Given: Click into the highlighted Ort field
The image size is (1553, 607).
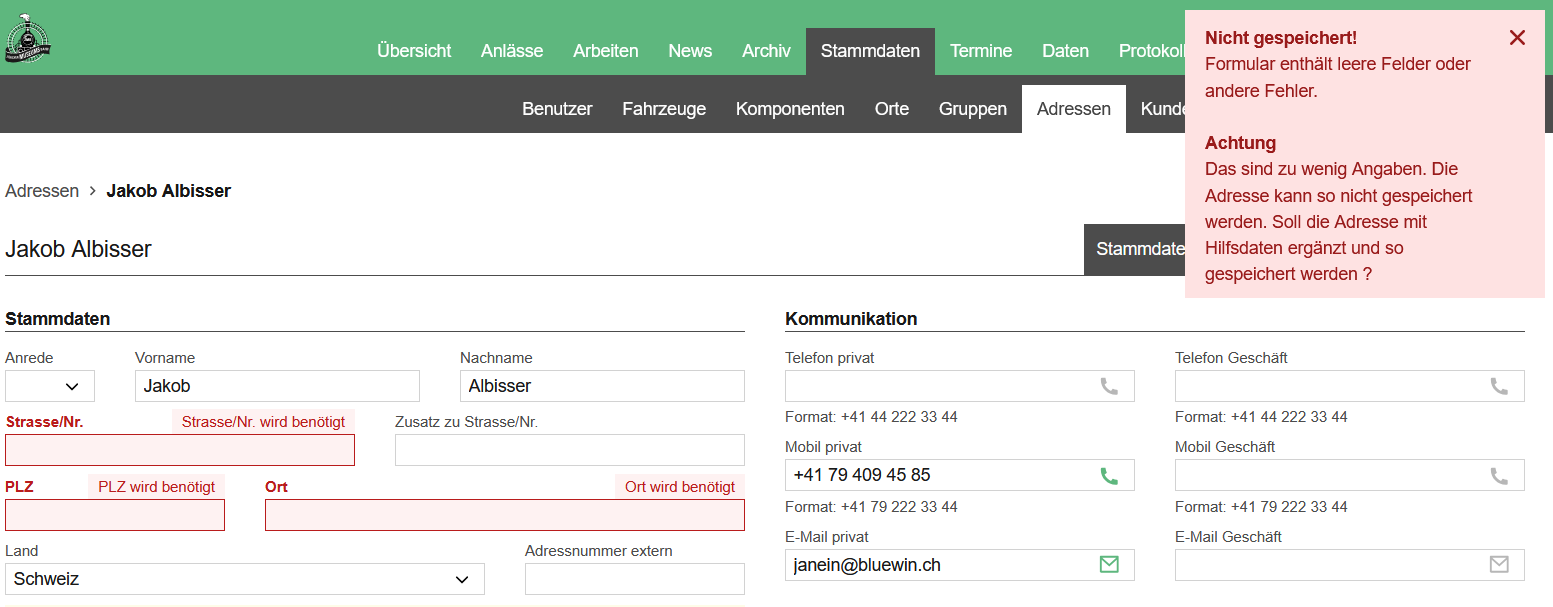Looking at the screenshot, I should click(x=504, y=514).
